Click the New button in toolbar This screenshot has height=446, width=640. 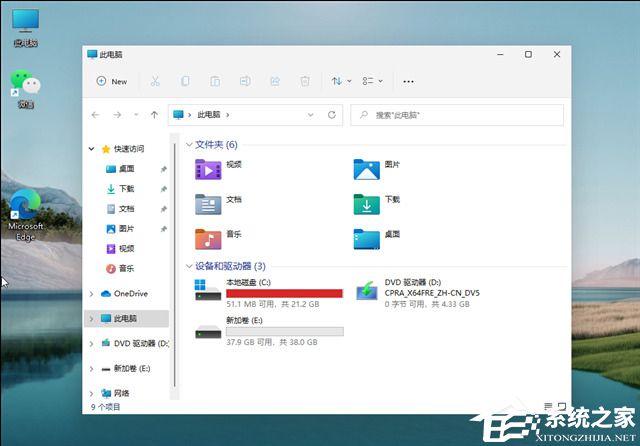tap(112, 81)
